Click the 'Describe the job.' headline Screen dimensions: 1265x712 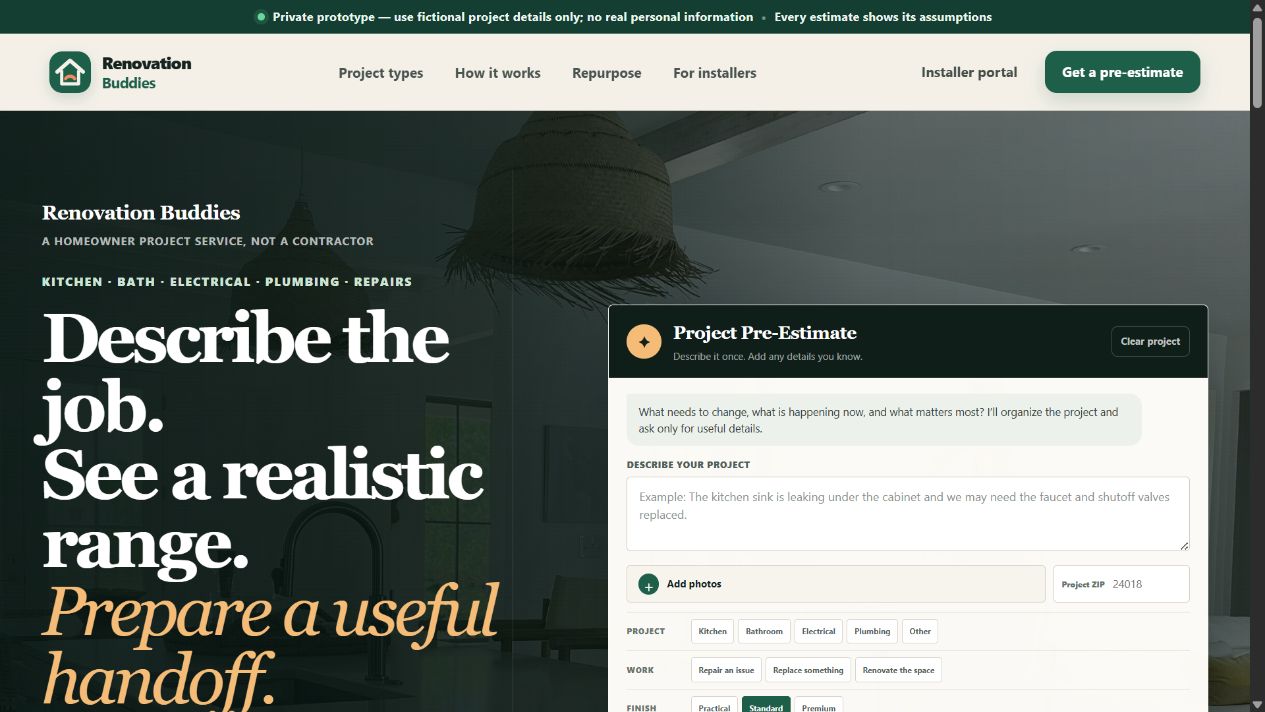(246, 374)
